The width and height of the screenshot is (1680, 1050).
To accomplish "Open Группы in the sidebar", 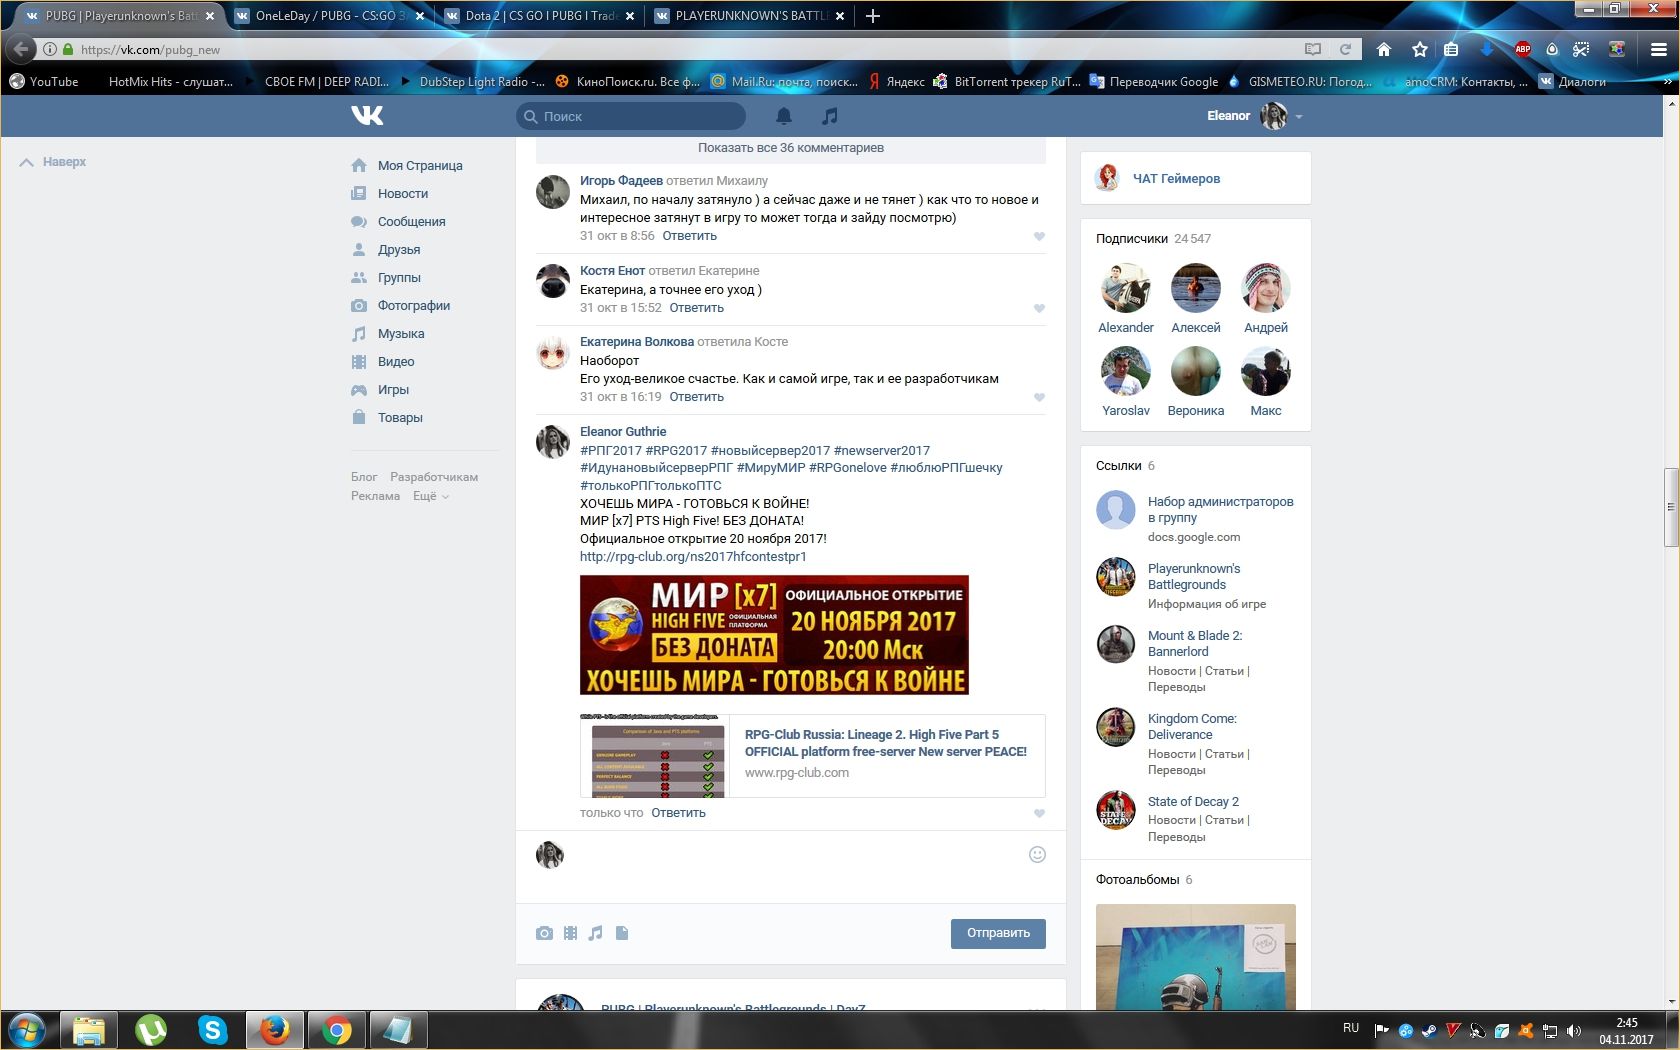I will pyautogui.click(x=399, y=278).
